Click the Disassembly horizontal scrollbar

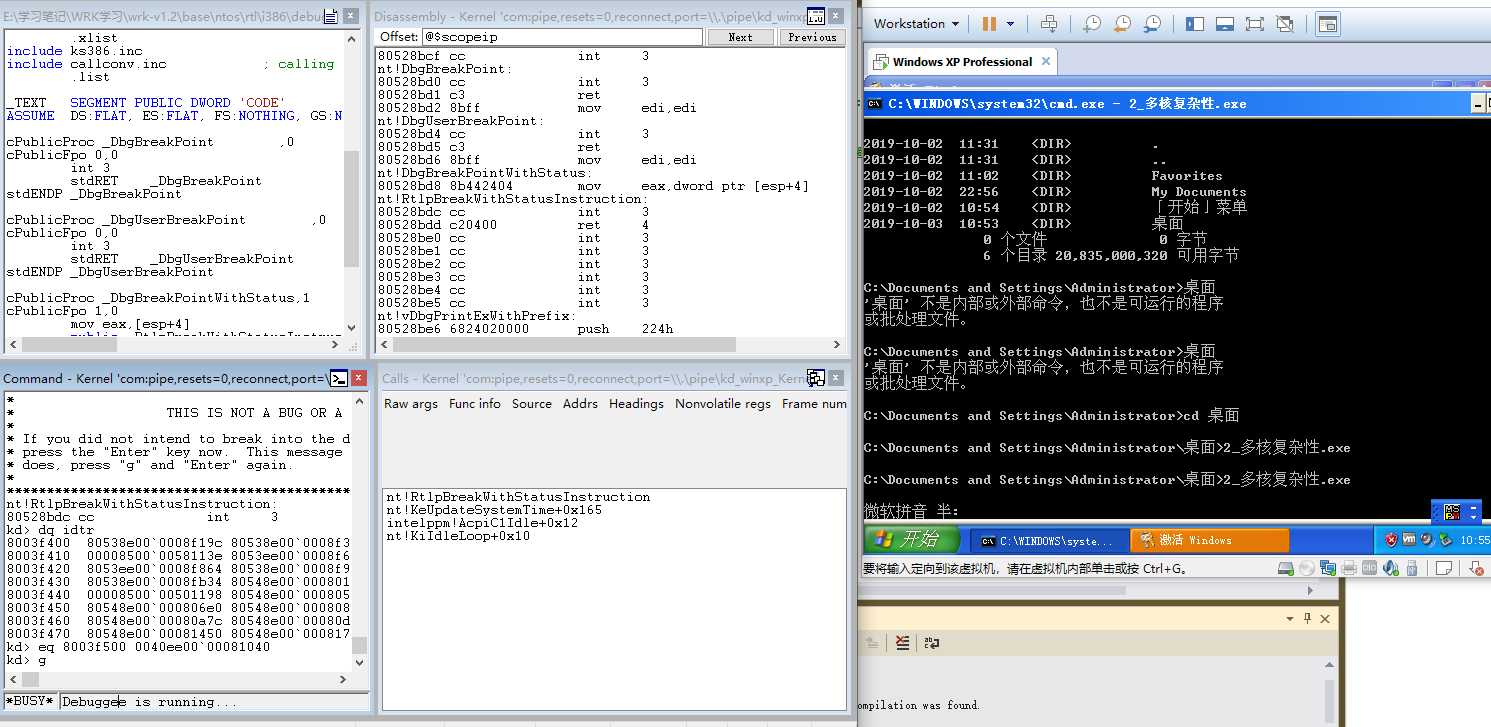611,344
